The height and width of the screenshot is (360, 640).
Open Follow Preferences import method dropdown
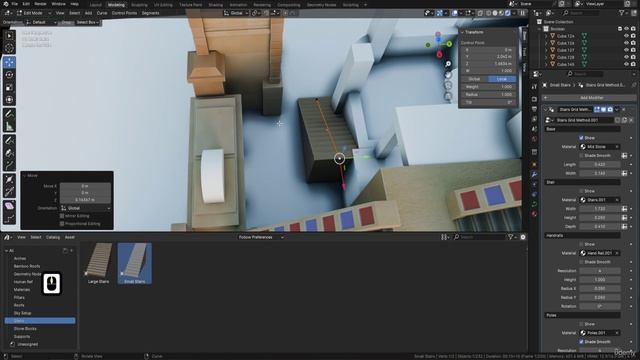click(x=261, y=237)
